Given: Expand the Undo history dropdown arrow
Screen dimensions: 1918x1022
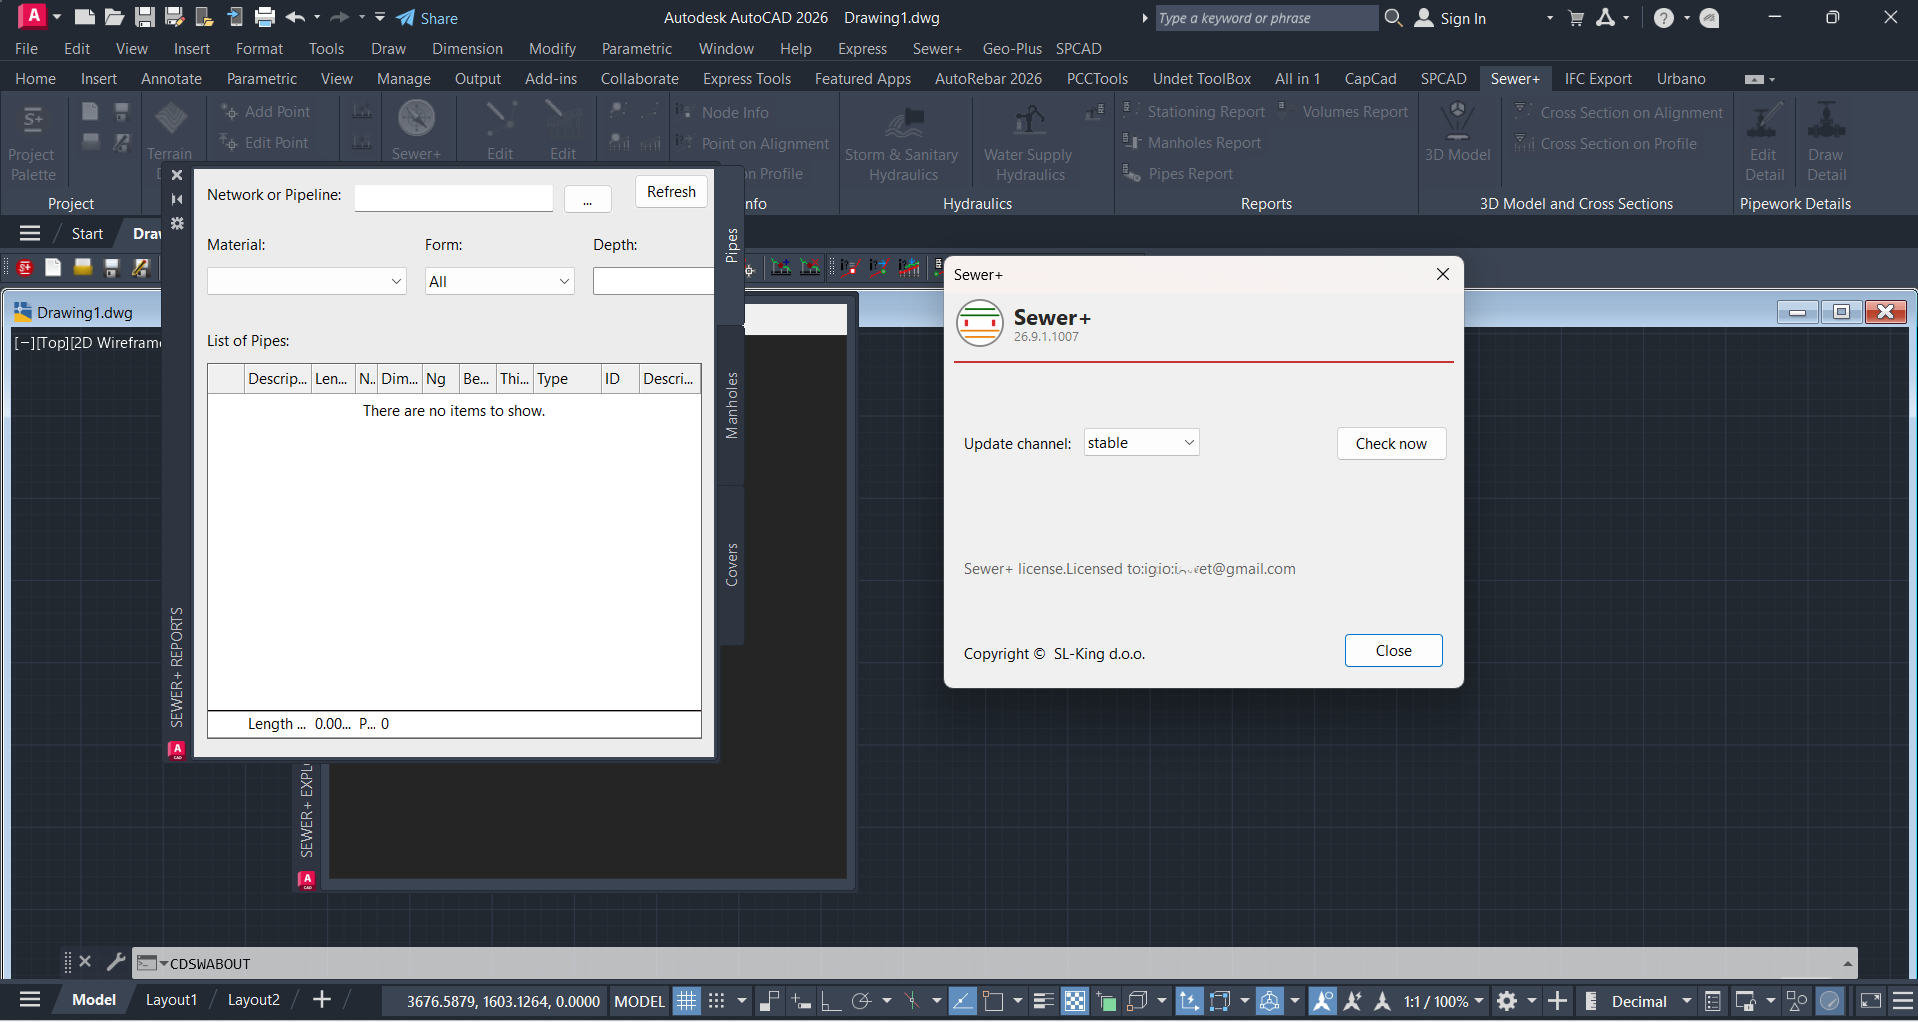Looking at the screenshot, I should 317,17.
